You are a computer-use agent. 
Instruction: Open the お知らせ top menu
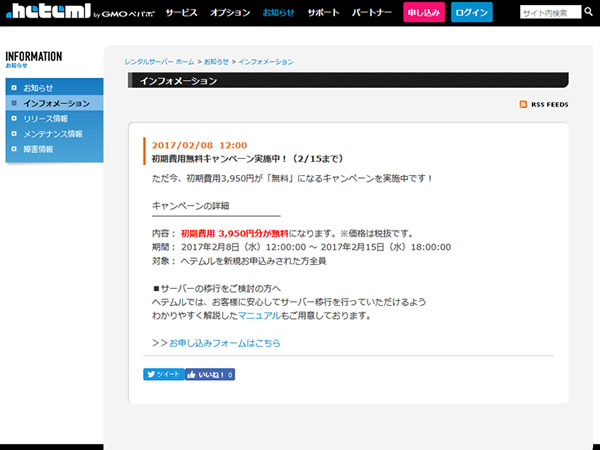coord(279,13)
